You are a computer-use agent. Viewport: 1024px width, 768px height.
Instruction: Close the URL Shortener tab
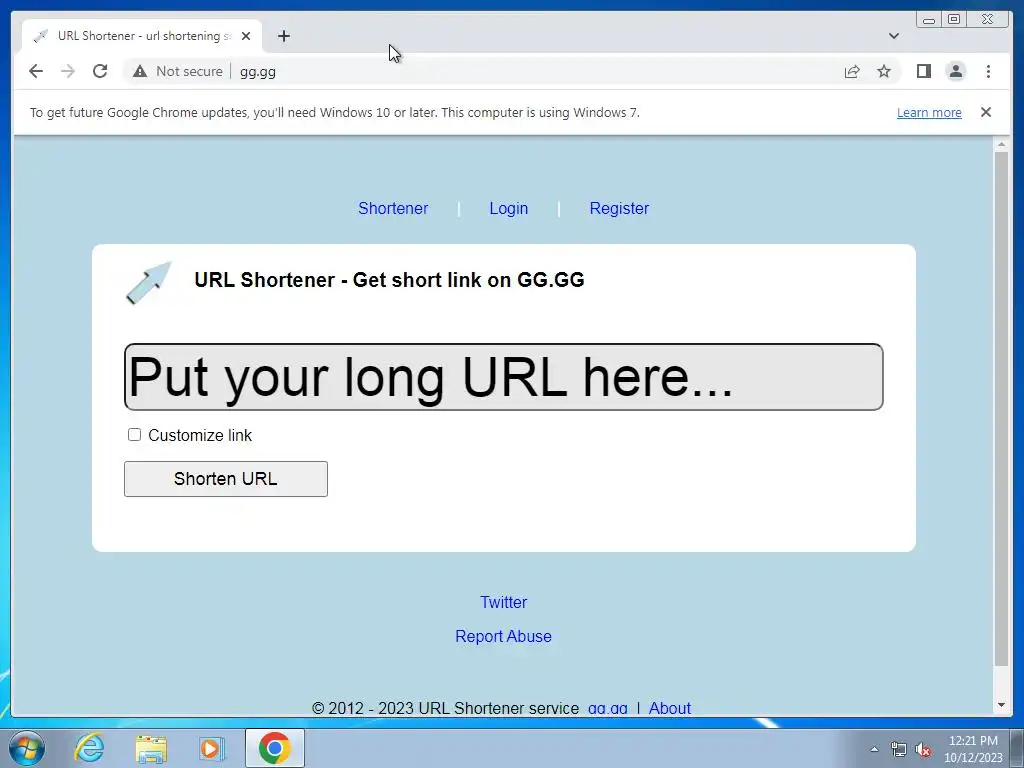click(x=246, y=36)
